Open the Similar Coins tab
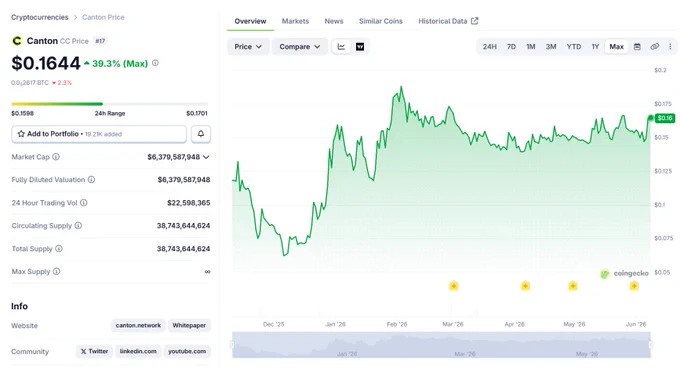 [x=381, y=21]
